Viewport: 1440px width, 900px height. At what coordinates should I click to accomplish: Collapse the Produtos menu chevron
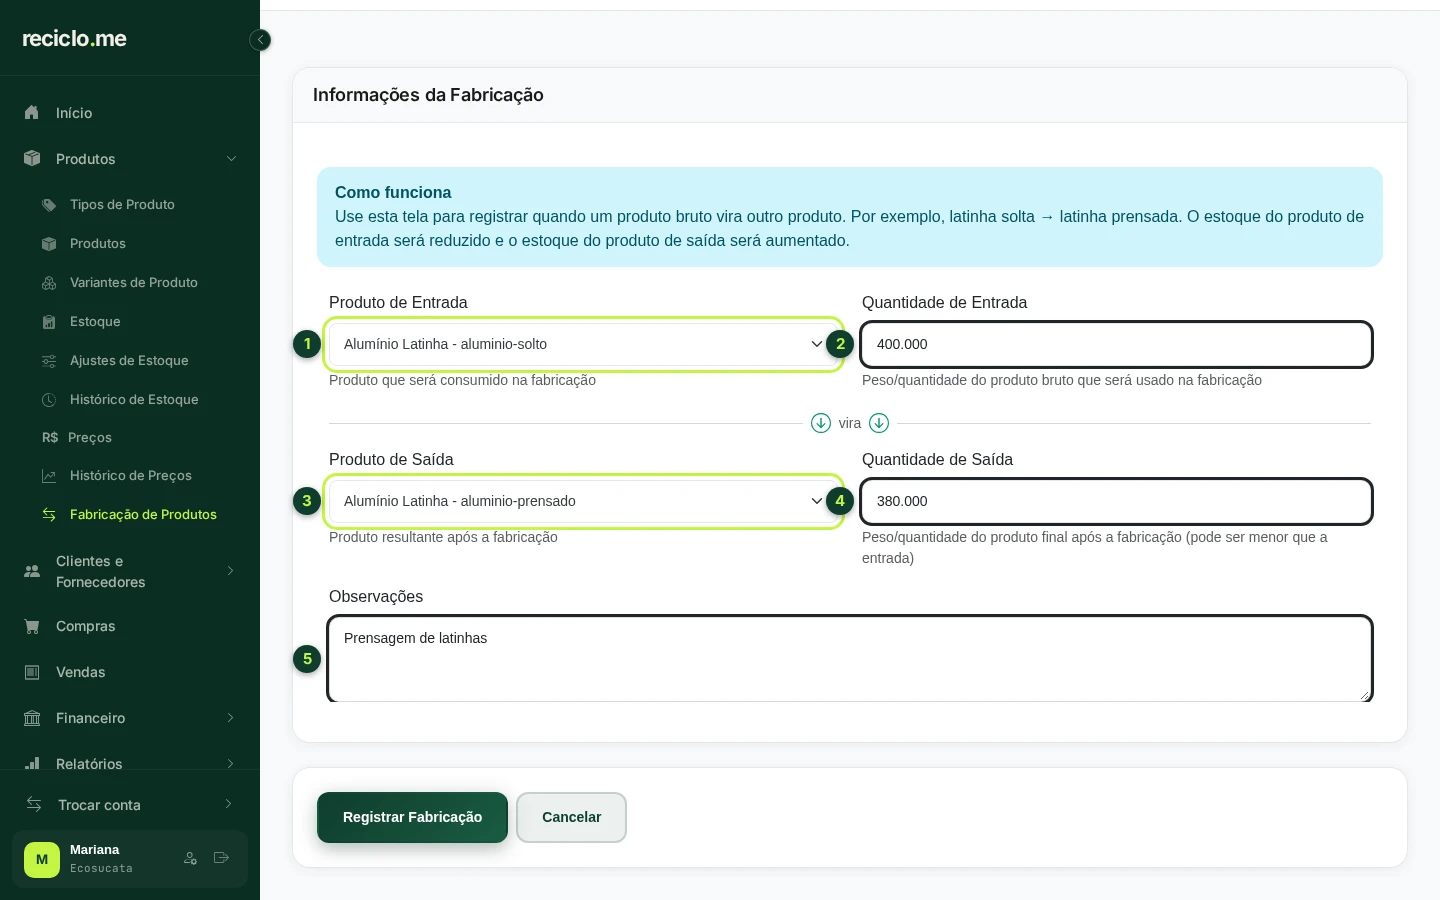[x=231, y=159]
